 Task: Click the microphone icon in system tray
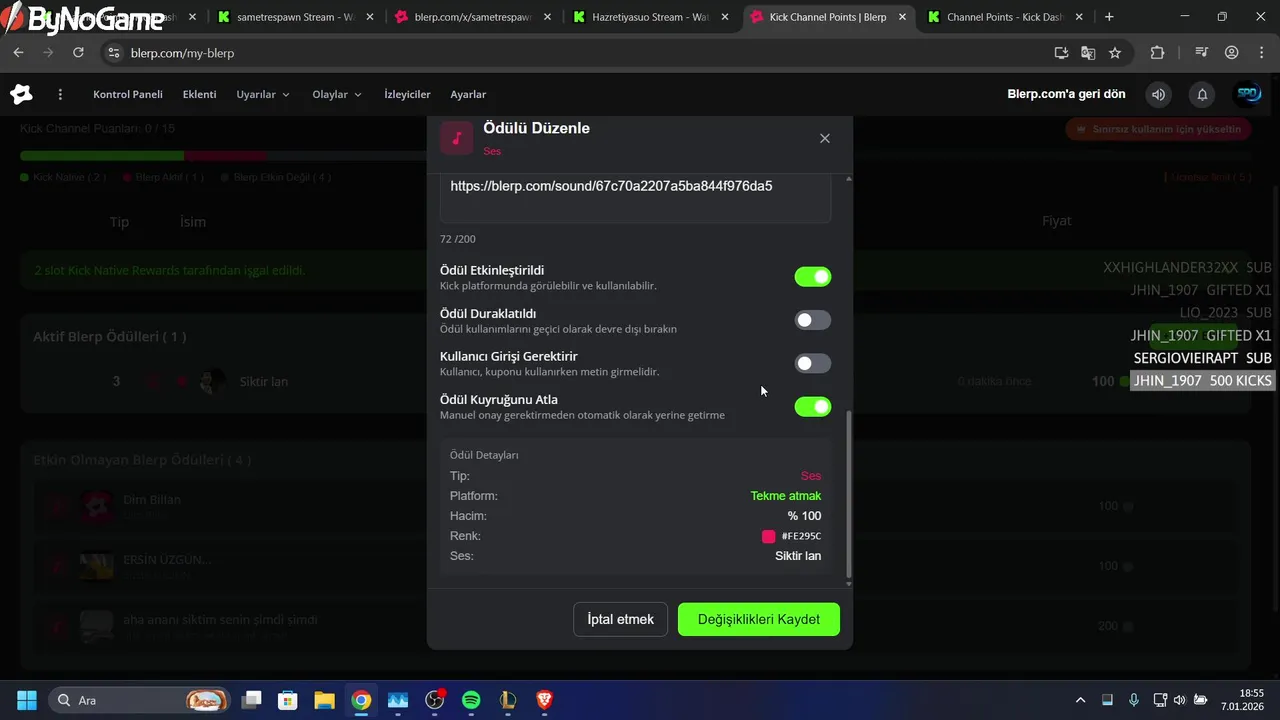click(1134, 700)
